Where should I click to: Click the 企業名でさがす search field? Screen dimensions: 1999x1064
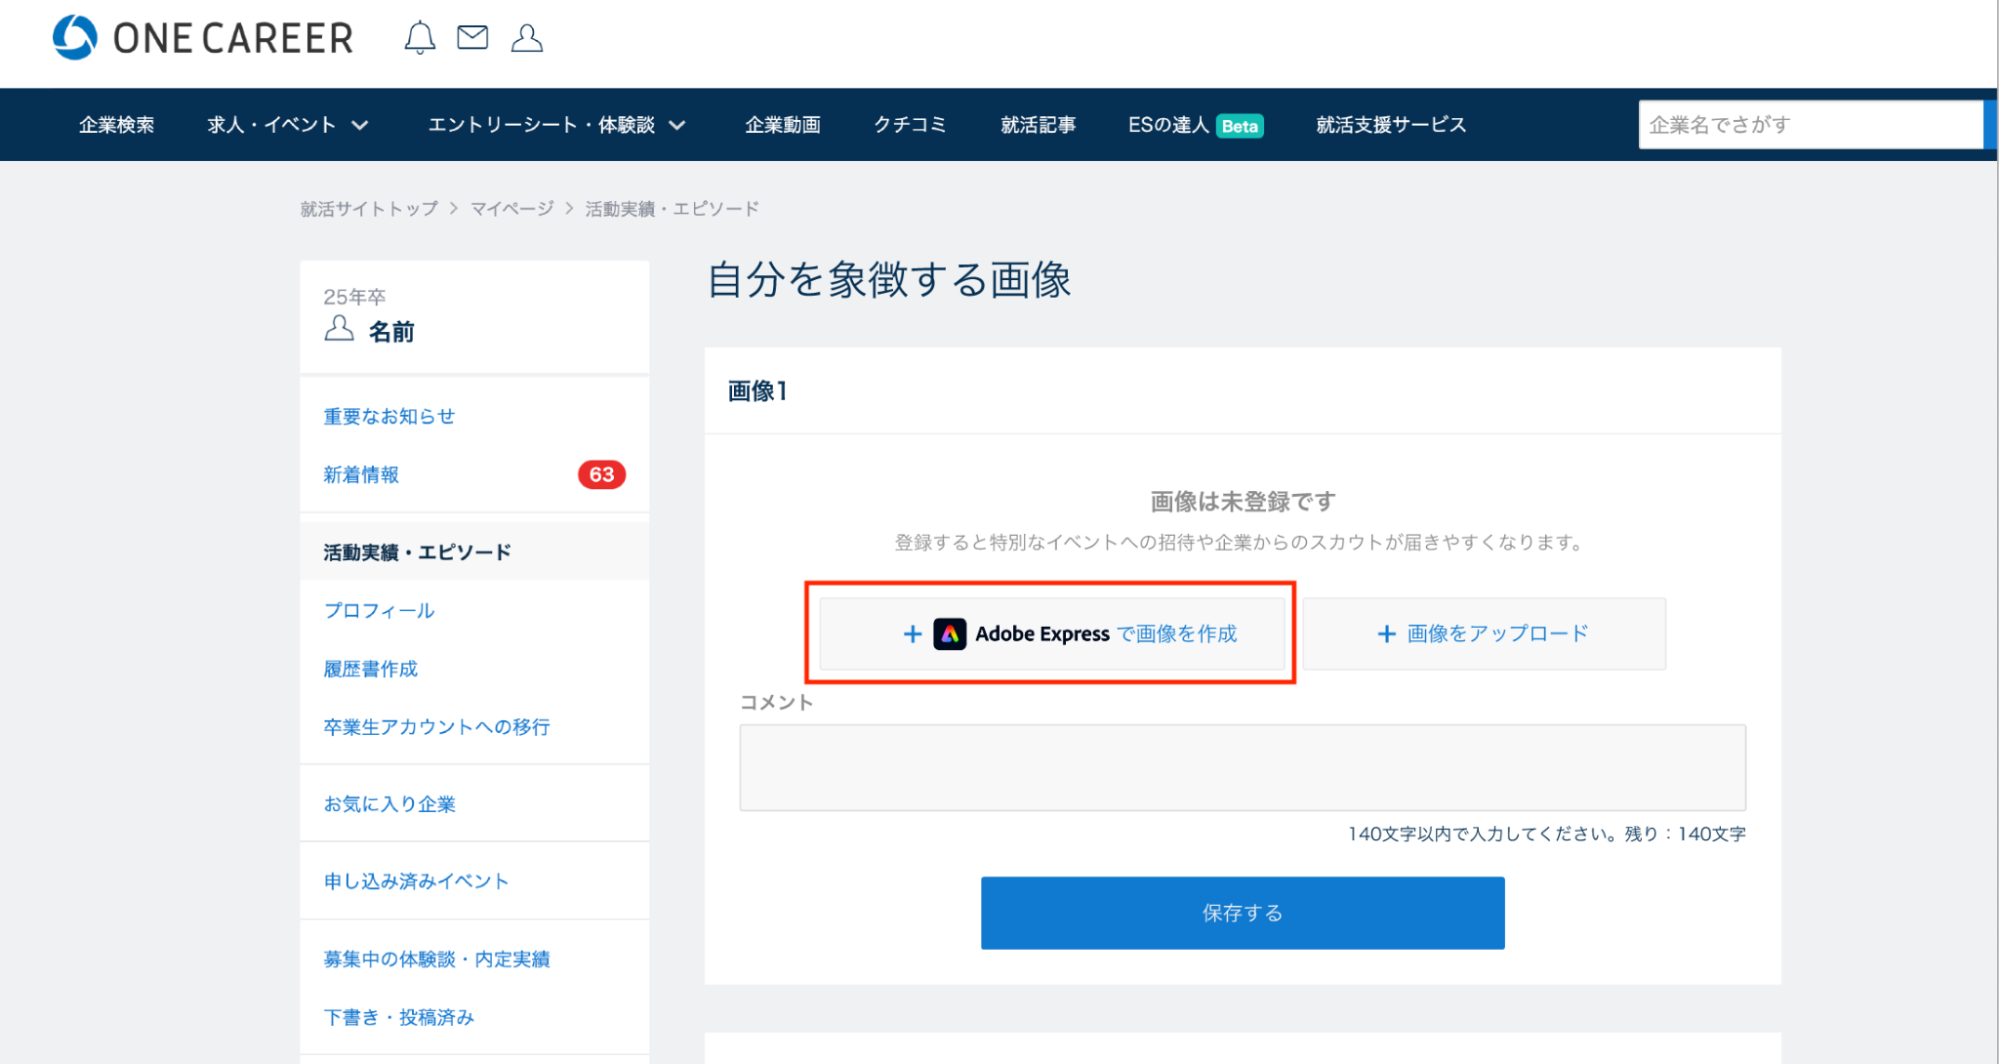[1810, 125]
